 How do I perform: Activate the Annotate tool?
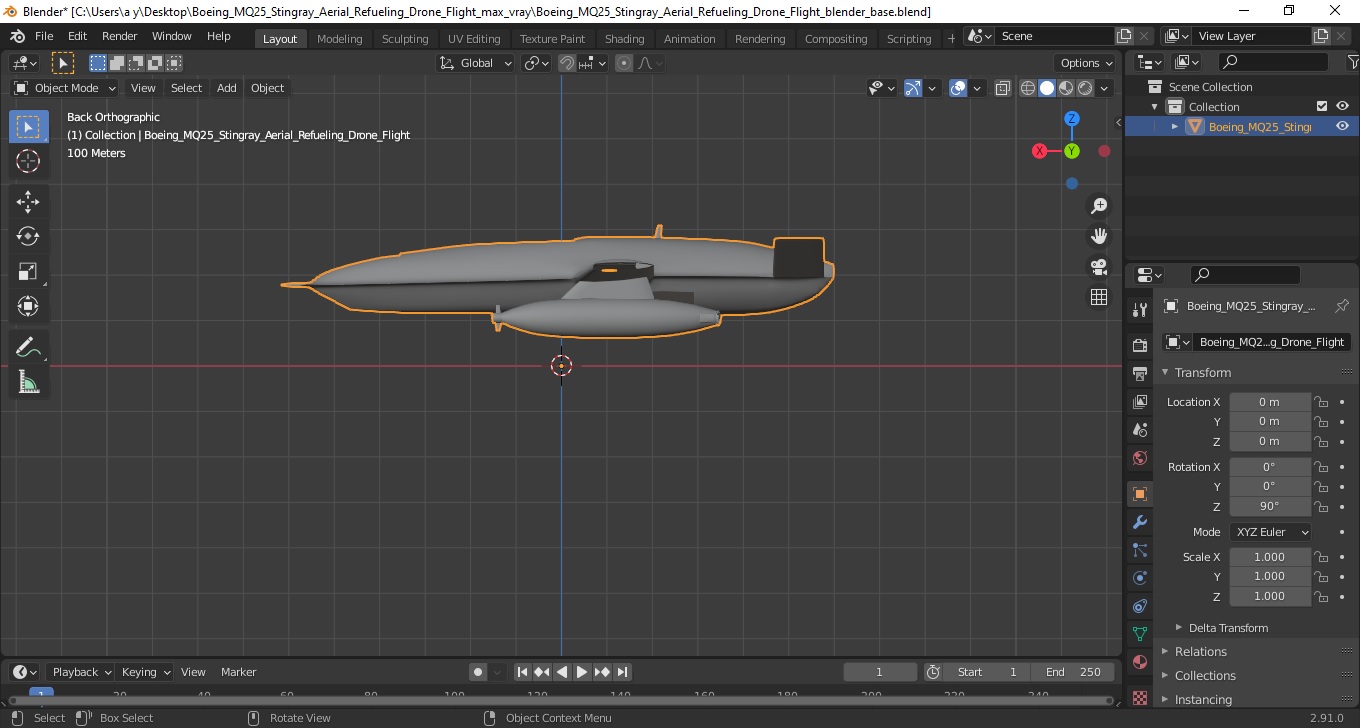pos(28,348)
